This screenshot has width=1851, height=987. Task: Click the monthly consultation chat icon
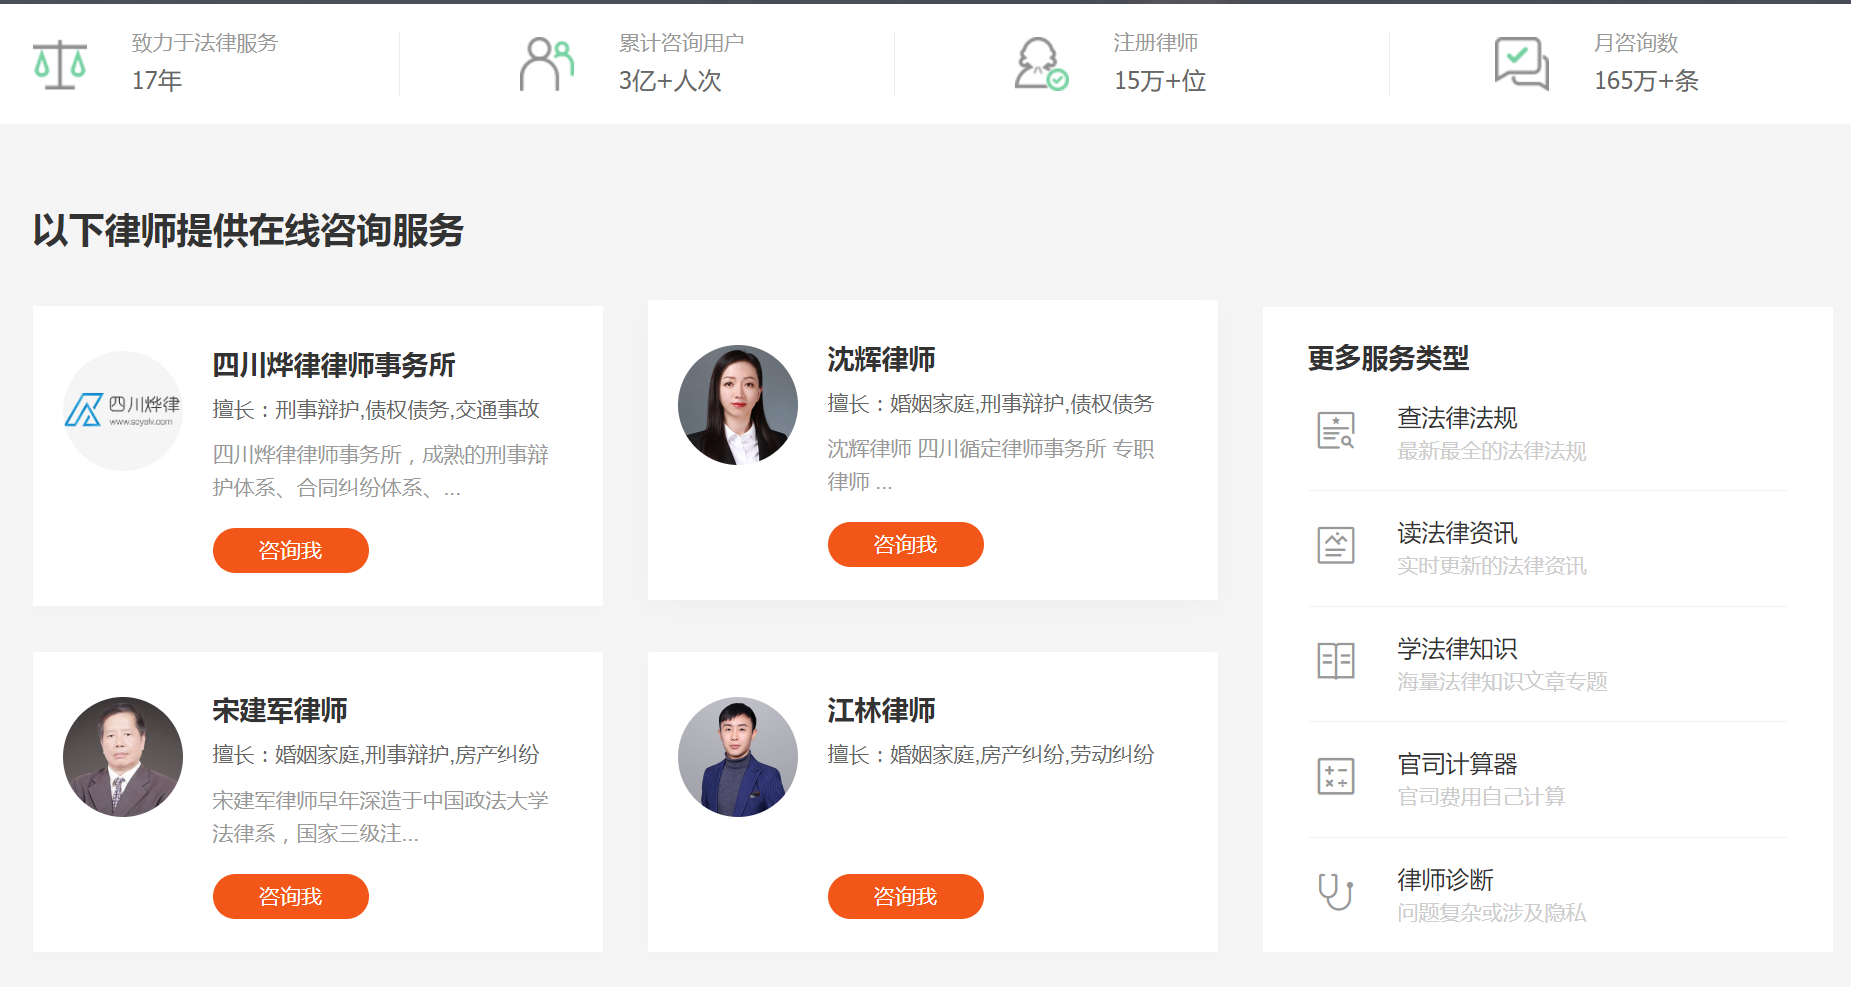[1521, 64]
